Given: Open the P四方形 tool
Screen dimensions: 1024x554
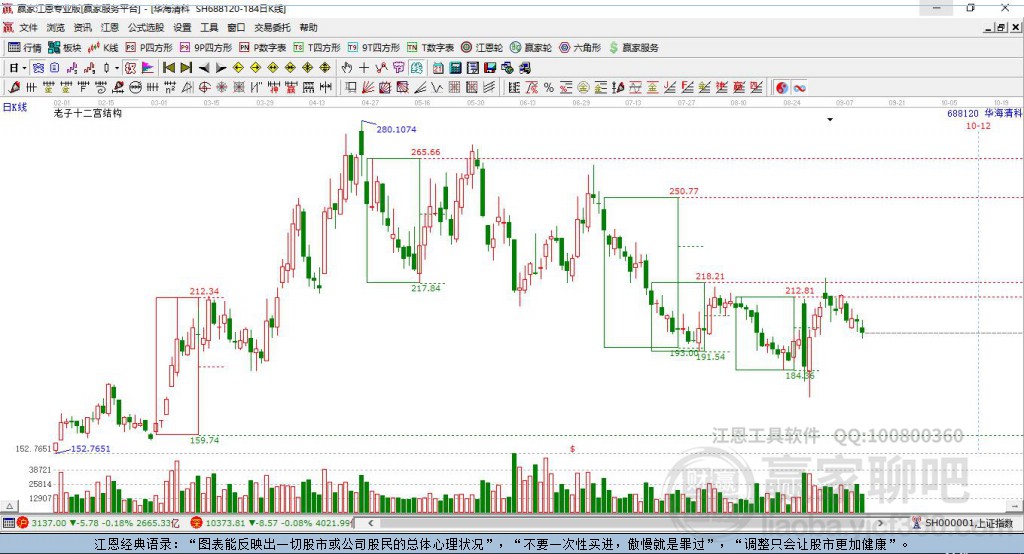Looking at the screenshot, I should (x=149, y=48).
